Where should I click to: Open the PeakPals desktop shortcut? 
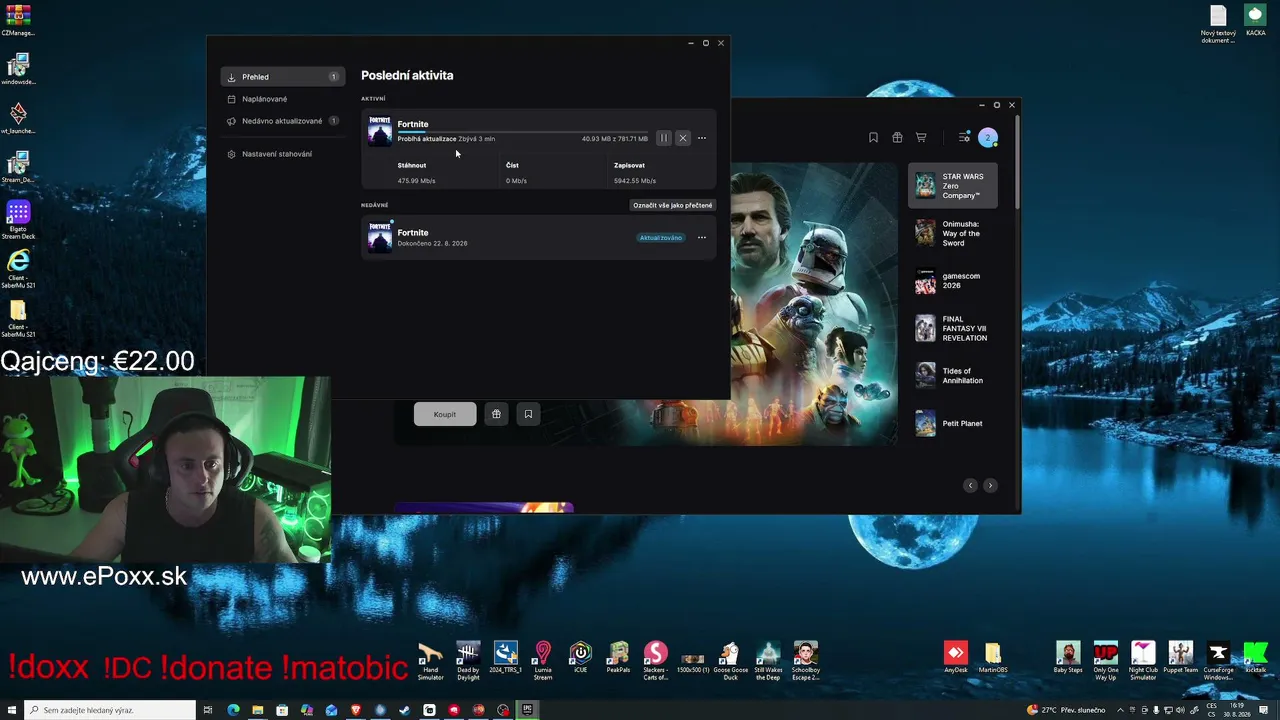point(618,658)
